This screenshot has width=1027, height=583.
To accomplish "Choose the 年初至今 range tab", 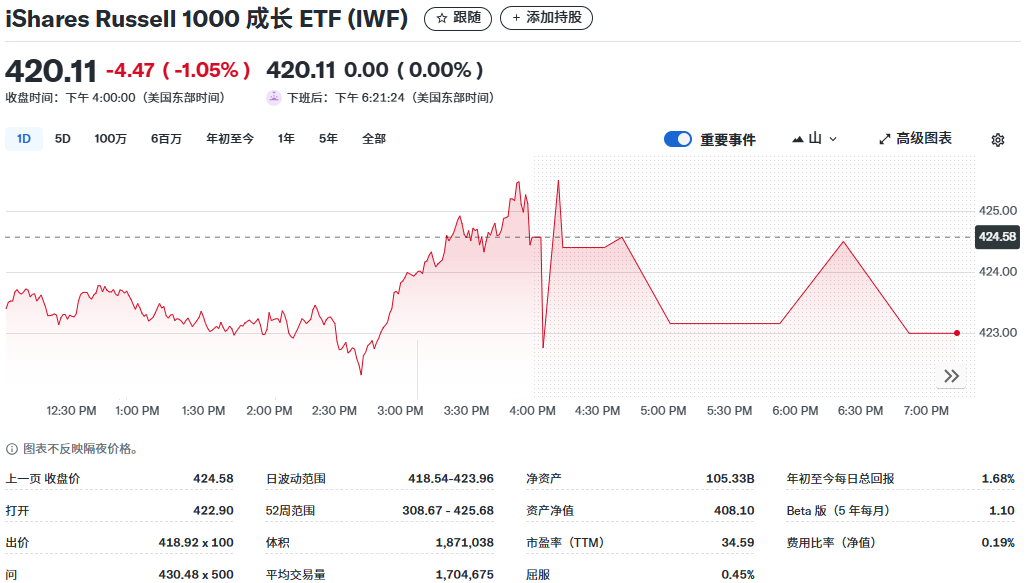I will pyautogui.click(x=230, y=139).
